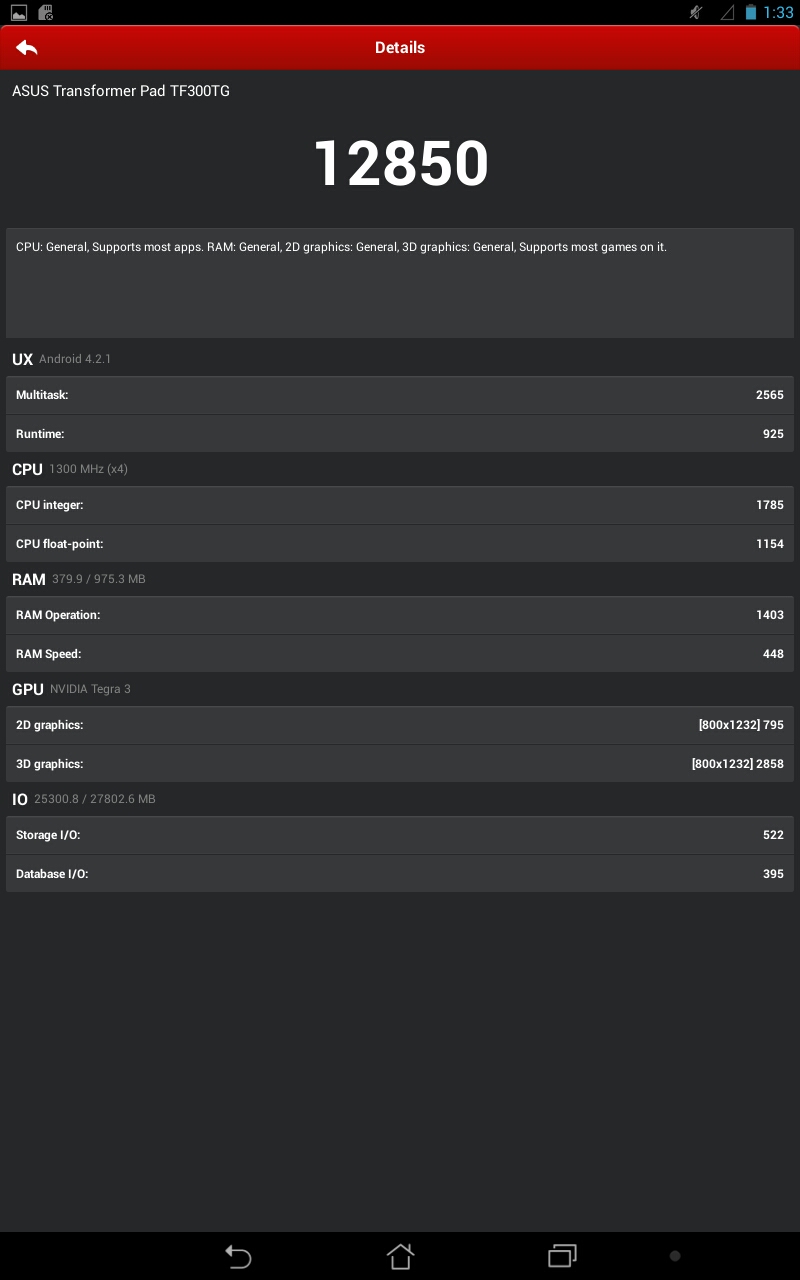The width and height of the screenshot is (800, 1280).
Task: Select the 2D graphics row
Action: point(400,725)
